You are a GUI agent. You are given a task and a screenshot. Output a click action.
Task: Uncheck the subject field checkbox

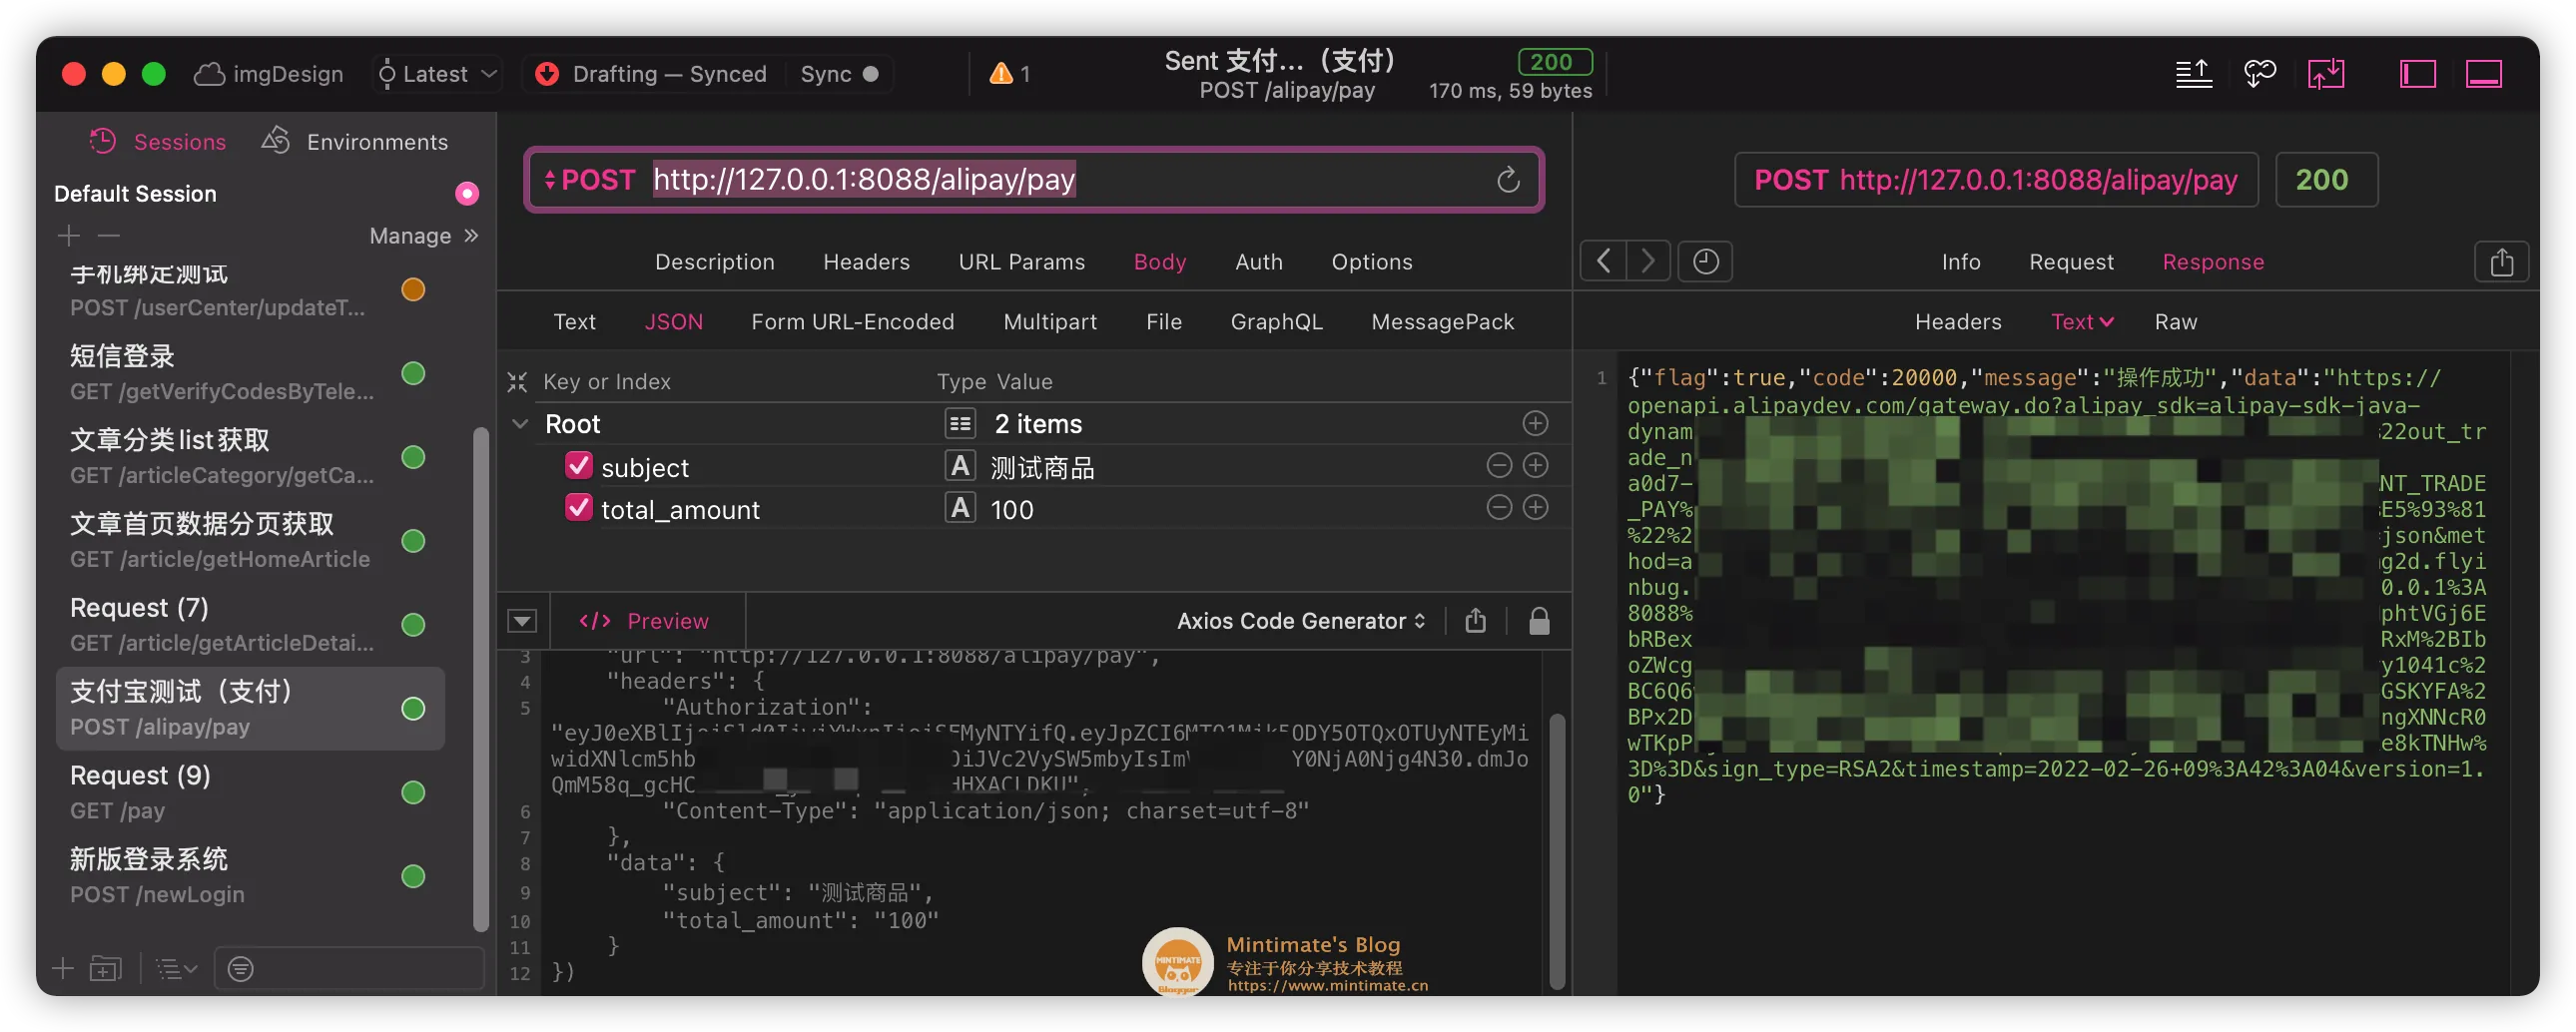pyautogui.click(x=578, y=466)
